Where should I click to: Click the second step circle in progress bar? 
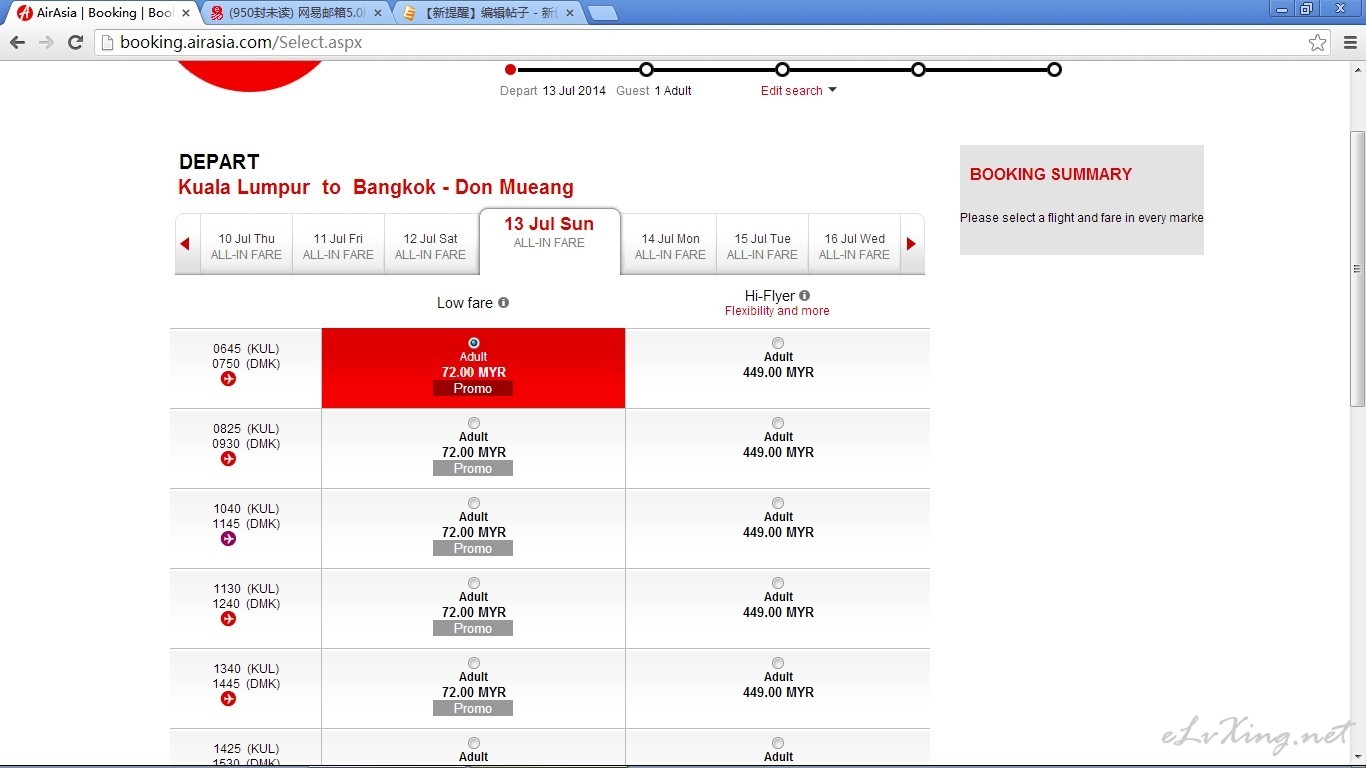point(646,69)
